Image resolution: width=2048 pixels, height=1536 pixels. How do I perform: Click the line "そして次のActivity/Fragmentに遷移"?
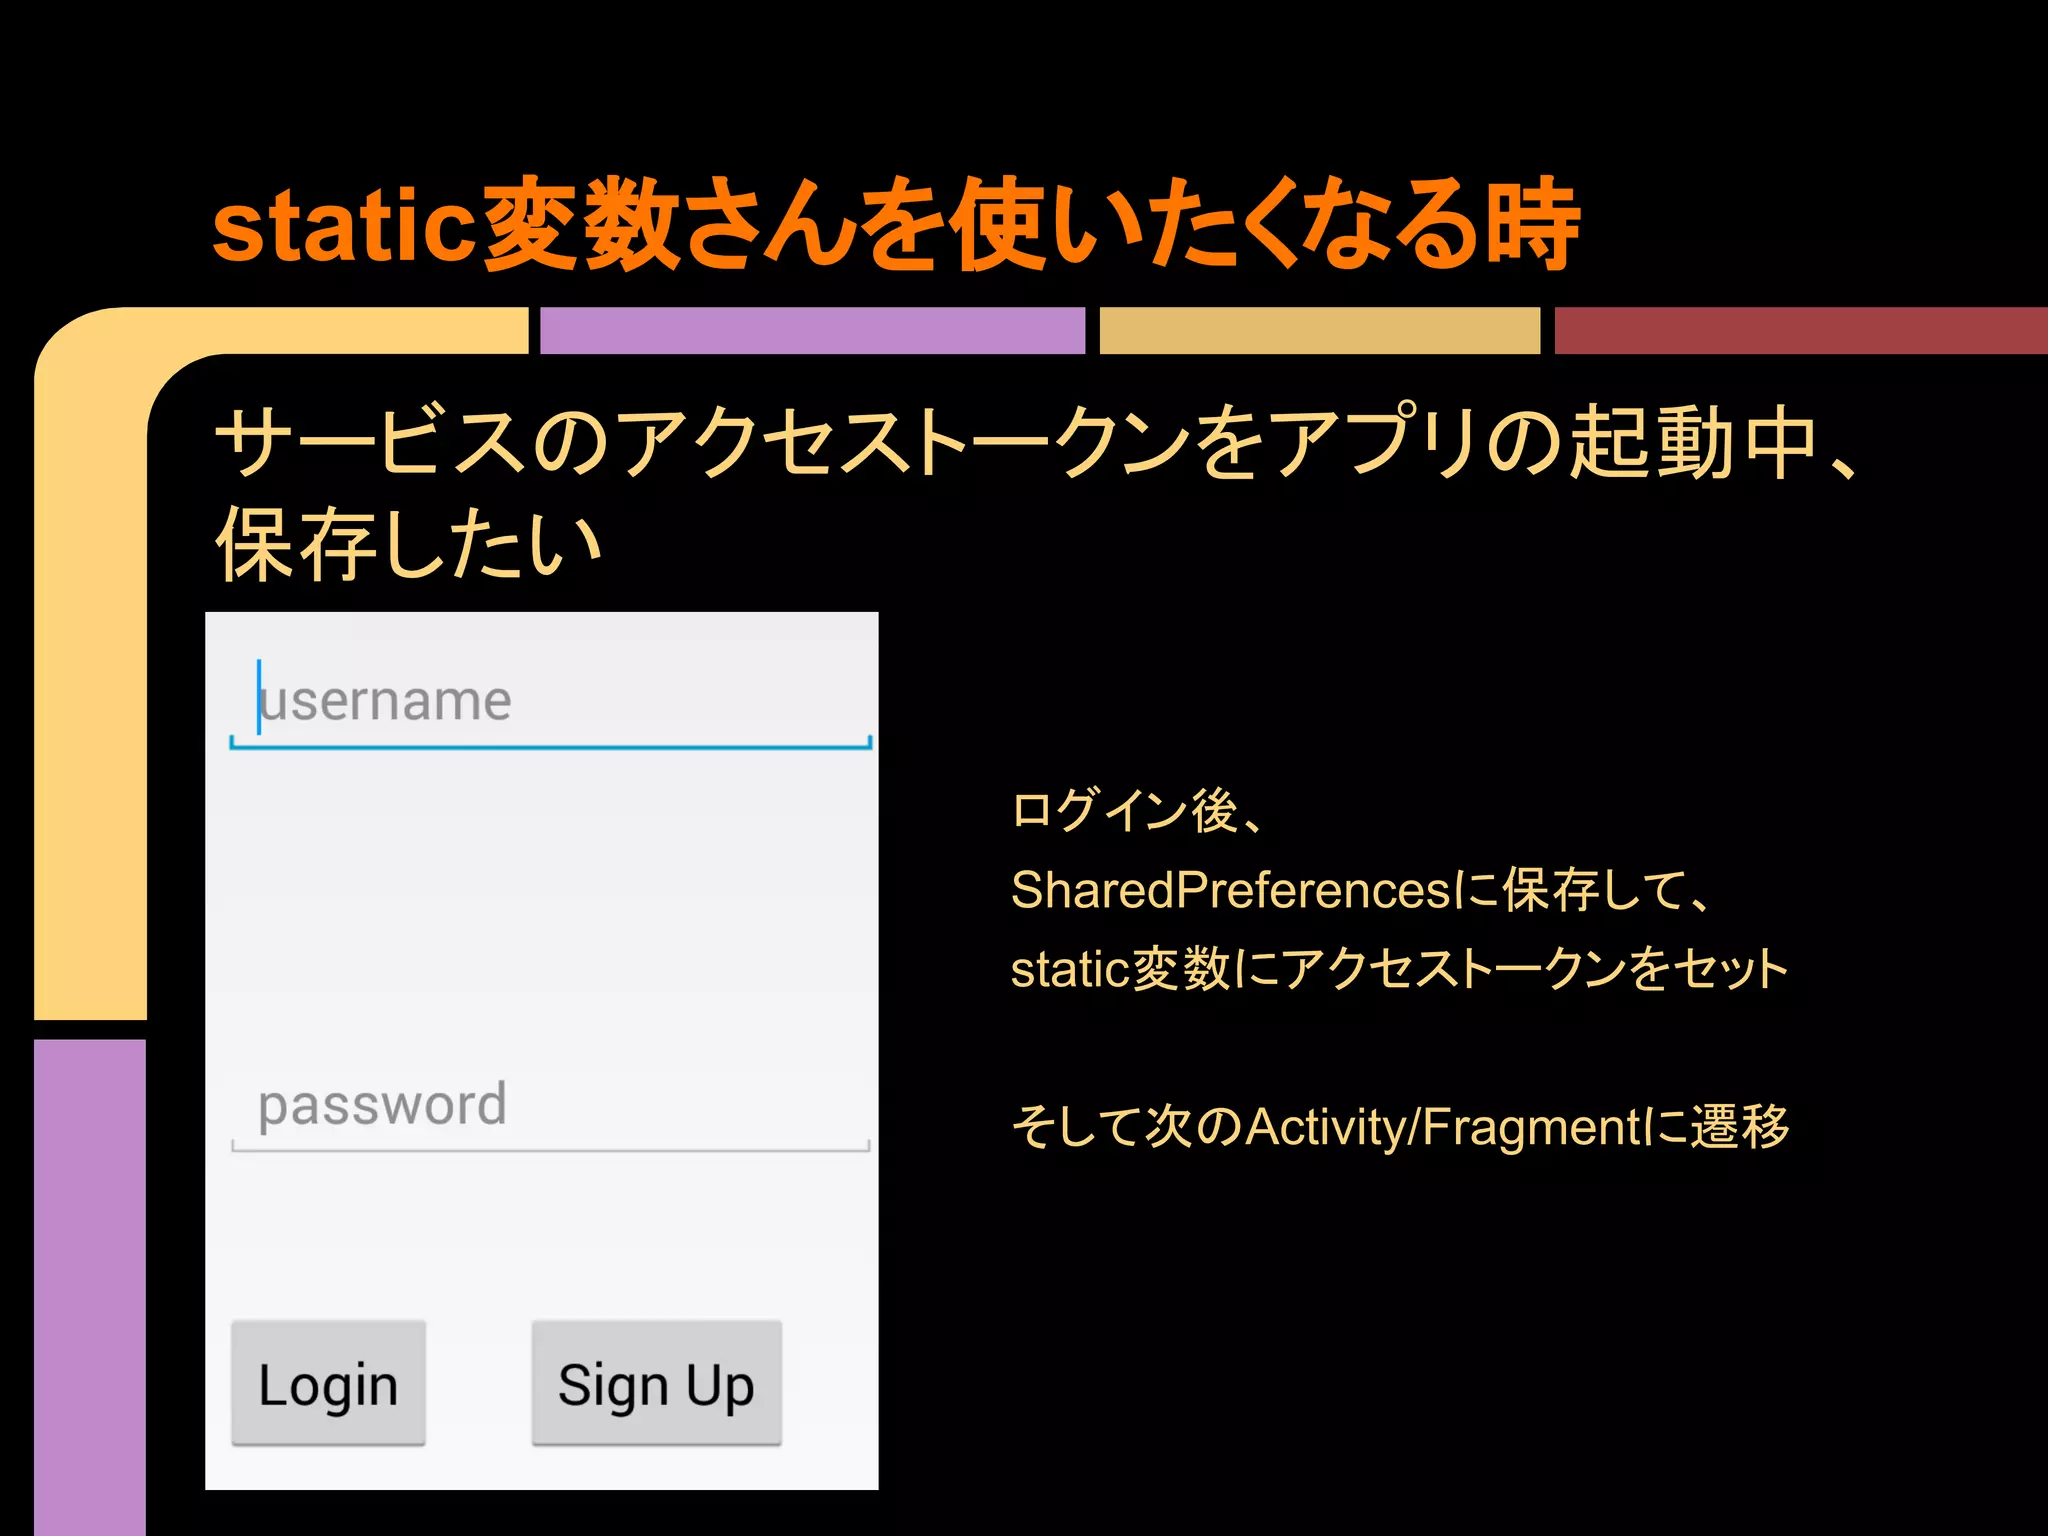click(1400, 1126)
